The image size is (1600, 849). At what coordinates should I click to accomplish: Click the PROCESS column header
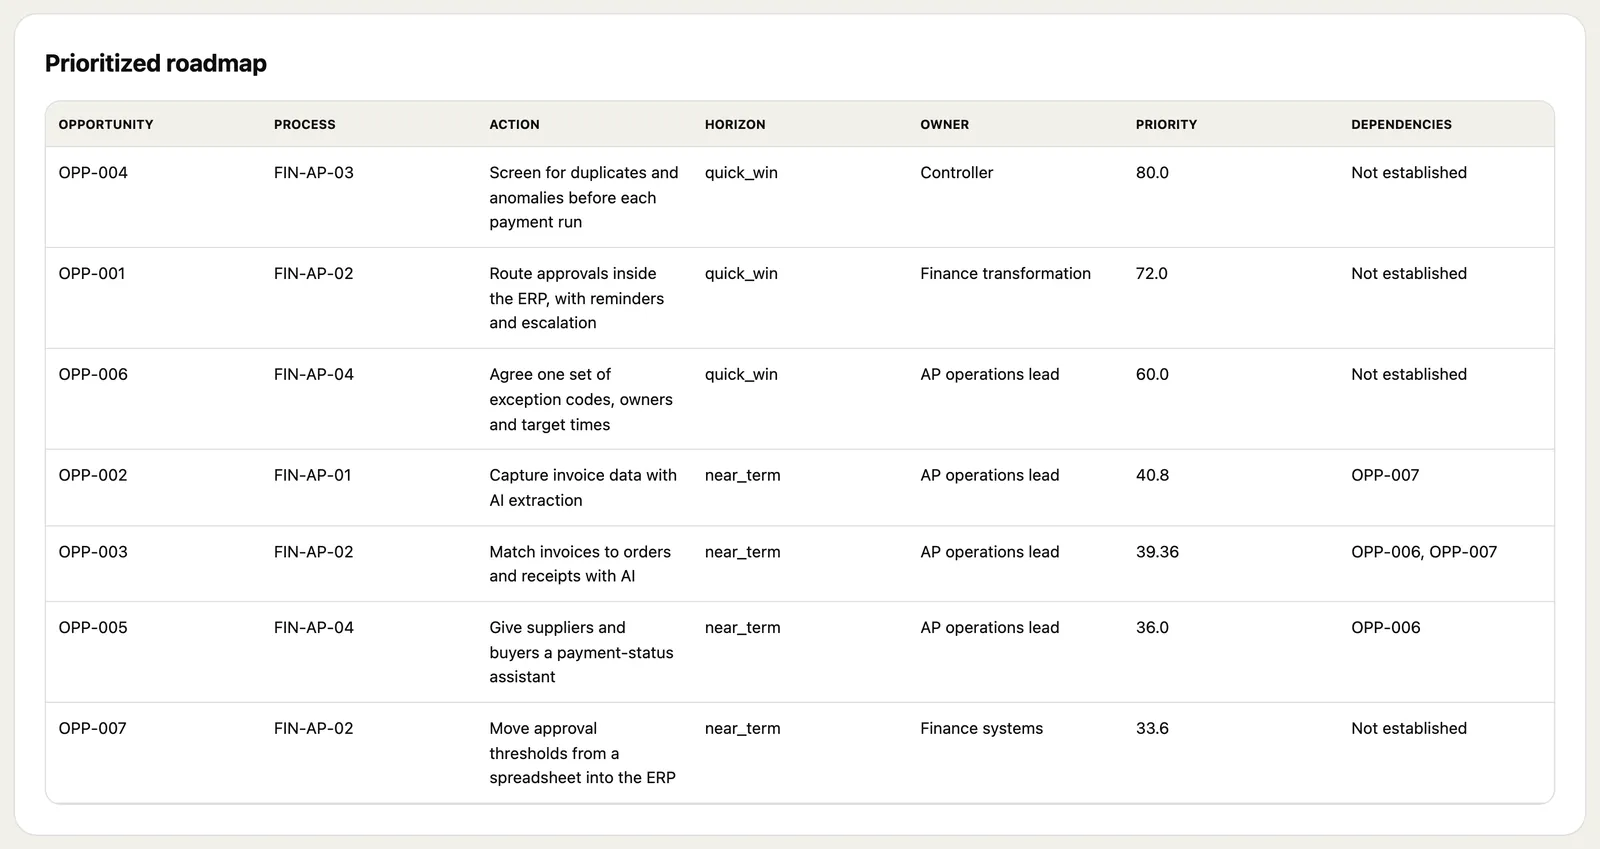[305, 125]
